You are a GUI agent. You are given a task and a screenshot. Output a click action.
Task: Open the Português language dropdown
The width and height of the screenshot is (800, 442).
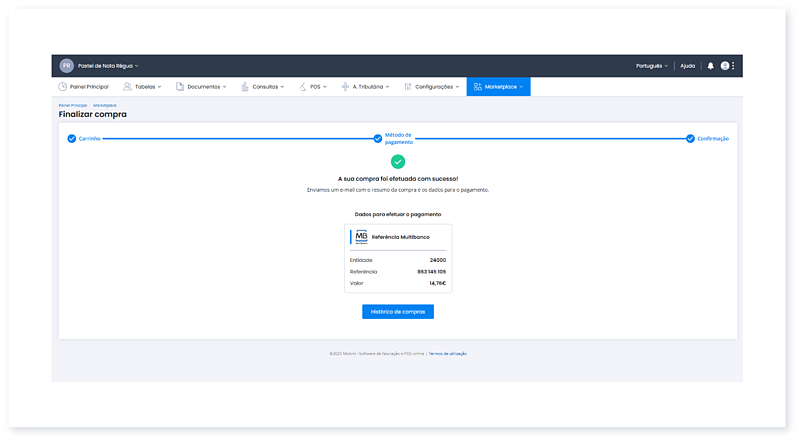click(x=651, y=66)
